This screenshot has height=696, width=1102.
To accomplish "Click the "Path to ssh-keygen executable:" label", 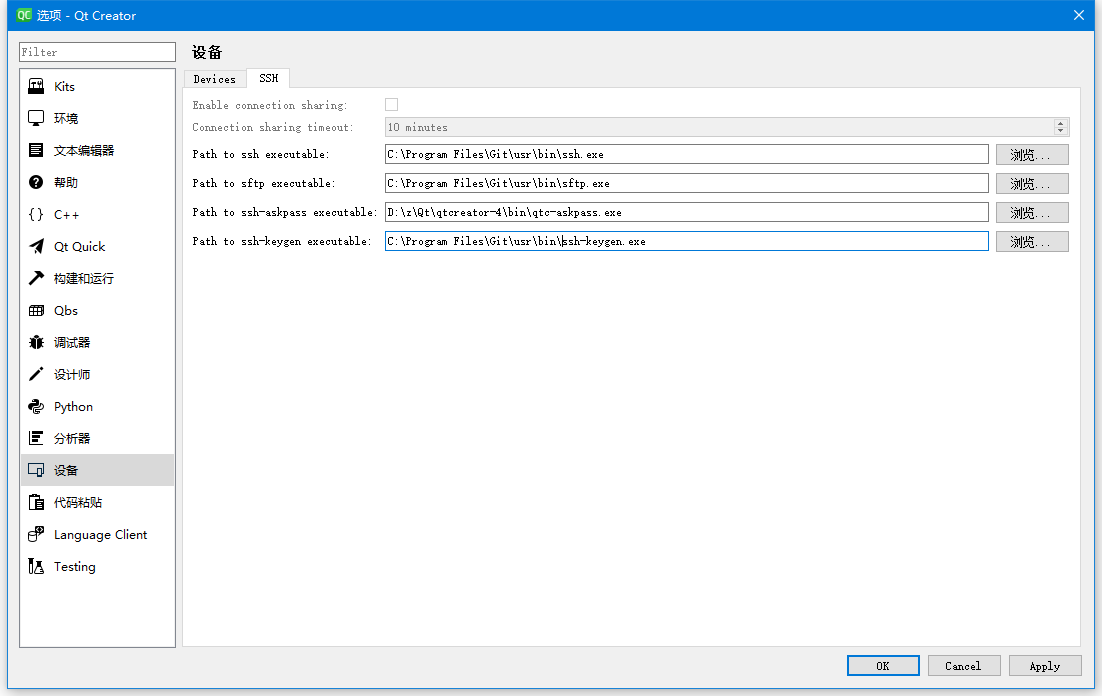I will coord(282,240).
